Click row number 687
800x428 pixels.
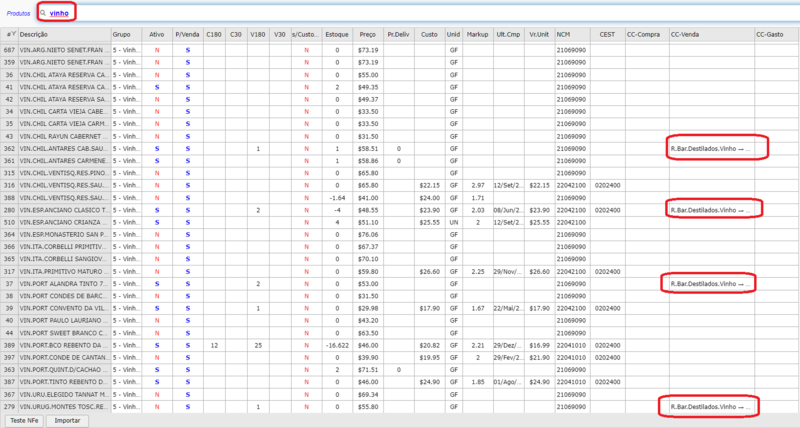[x=9, y=50]
